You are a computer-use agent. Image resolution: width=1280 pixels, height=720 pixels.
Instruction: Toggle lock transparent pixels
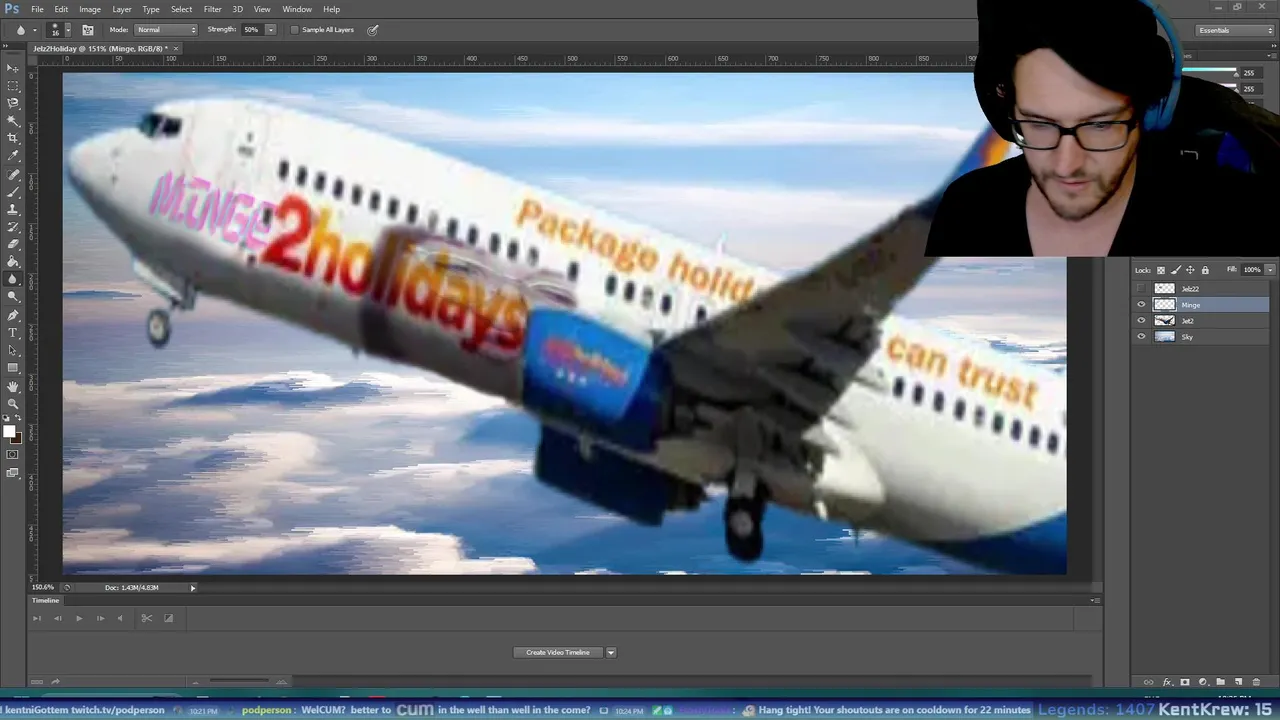pyautogui.click(x=1161, y=270)
